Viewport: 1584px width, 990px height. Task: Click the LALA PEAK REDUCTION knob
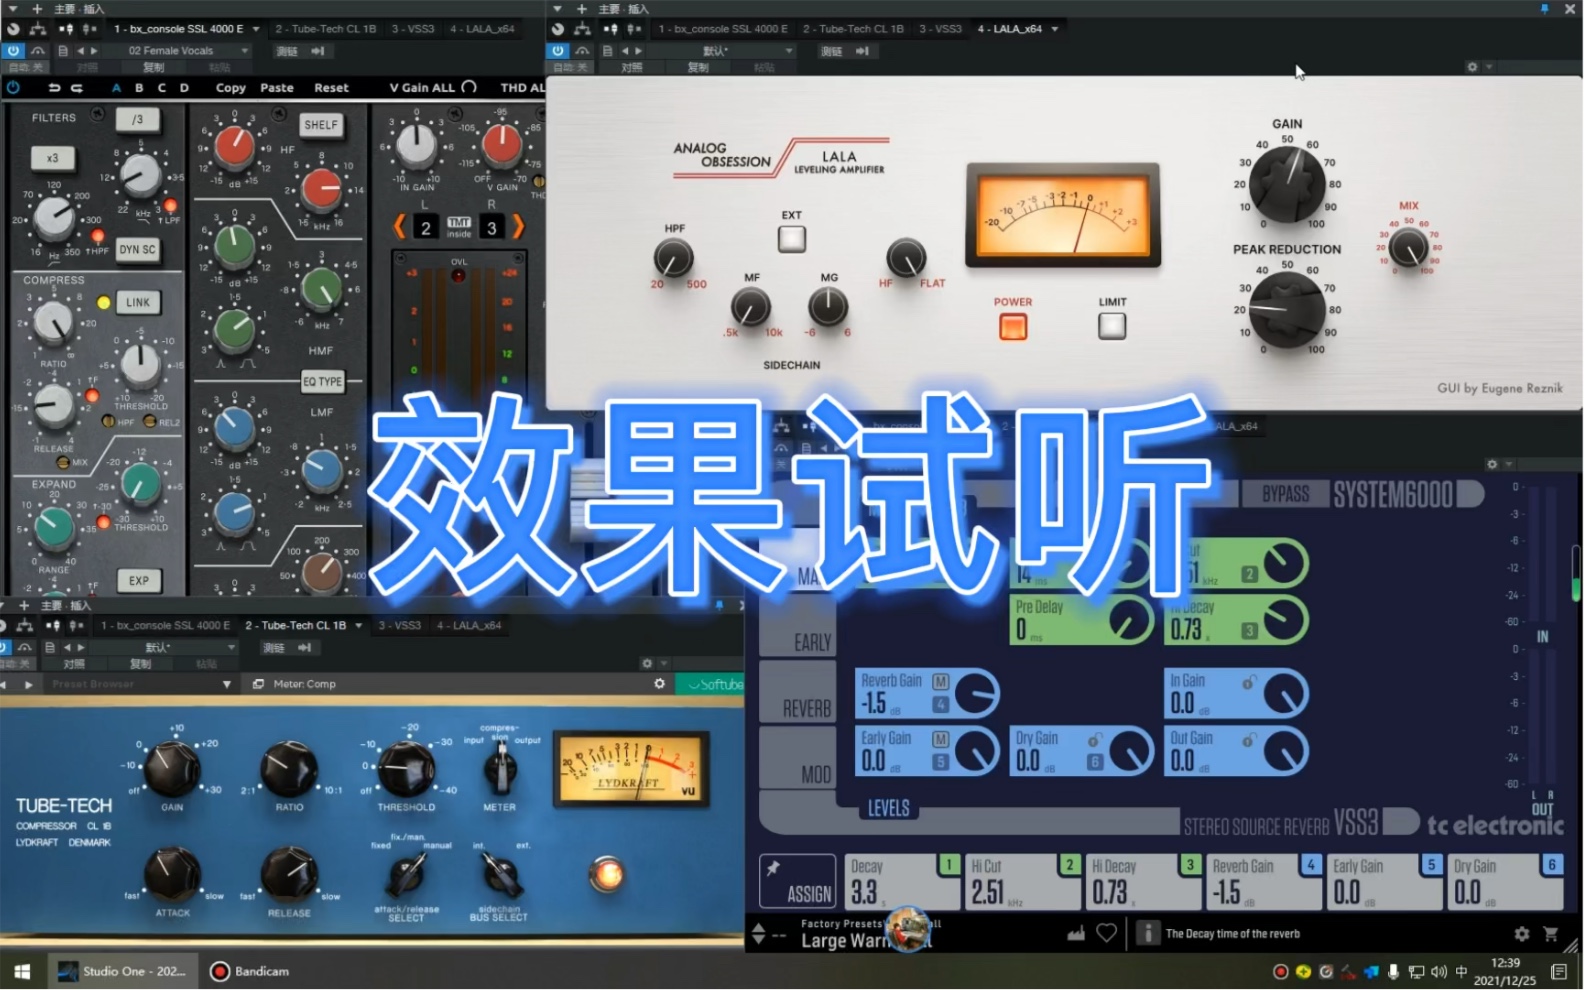(1288, 310)
